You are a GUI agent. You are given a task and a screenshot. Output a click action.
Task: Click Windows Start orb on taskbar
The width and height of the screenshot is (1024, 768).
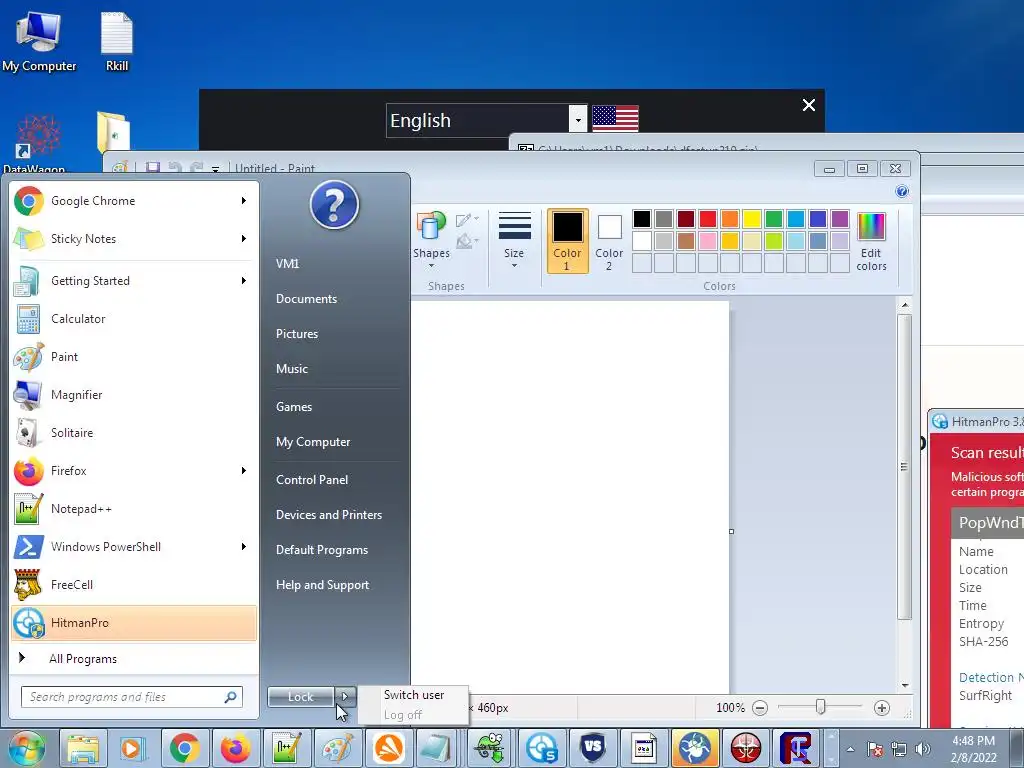coord(26,748)
